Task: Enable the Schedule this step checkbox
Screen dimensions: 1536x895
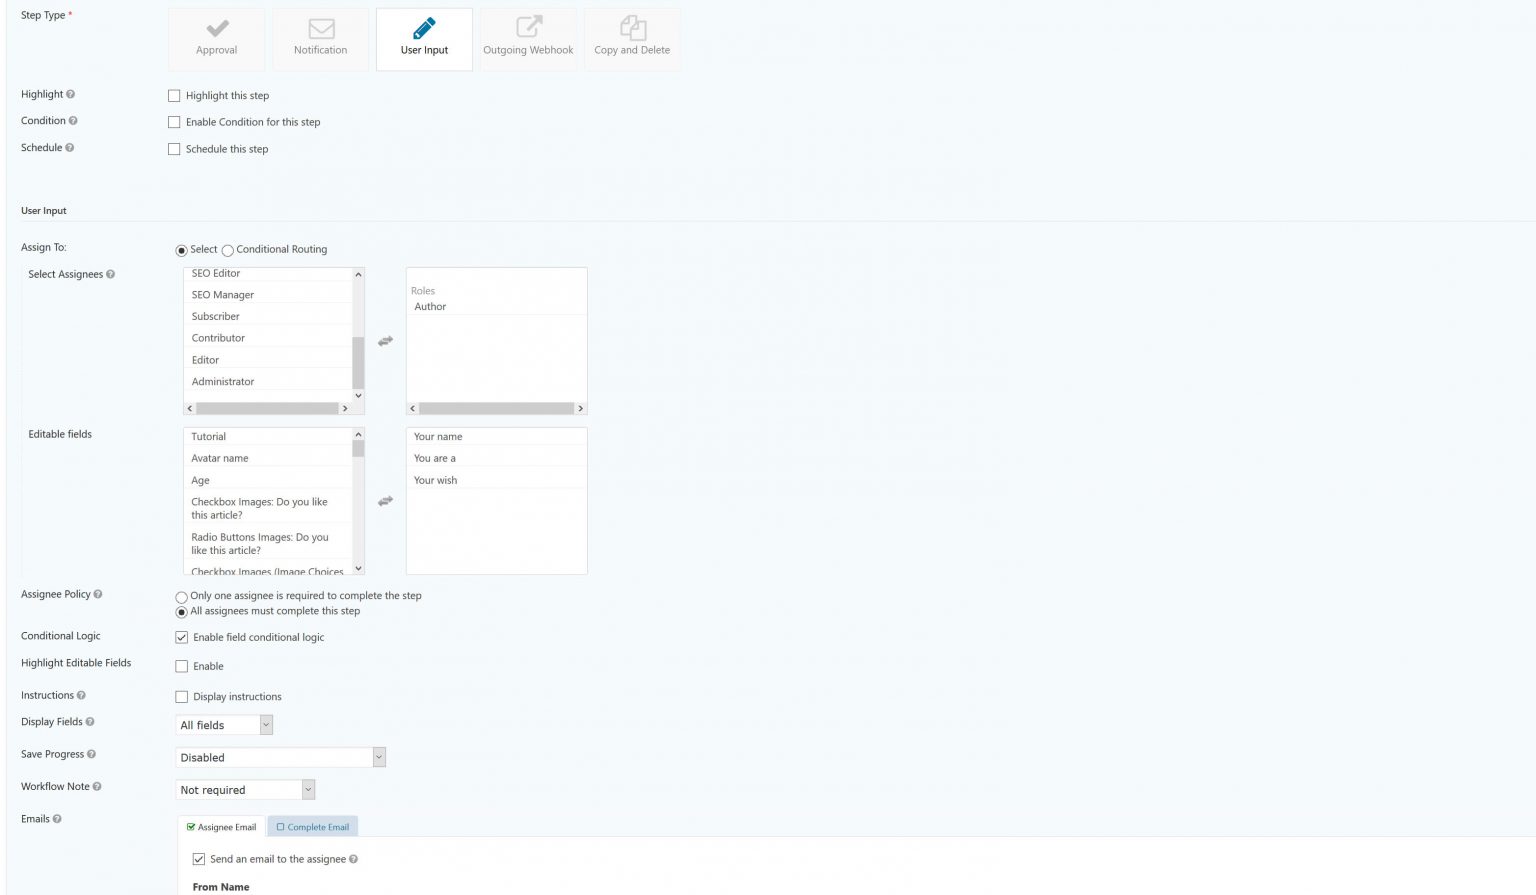Action: (x=176, y=148)
